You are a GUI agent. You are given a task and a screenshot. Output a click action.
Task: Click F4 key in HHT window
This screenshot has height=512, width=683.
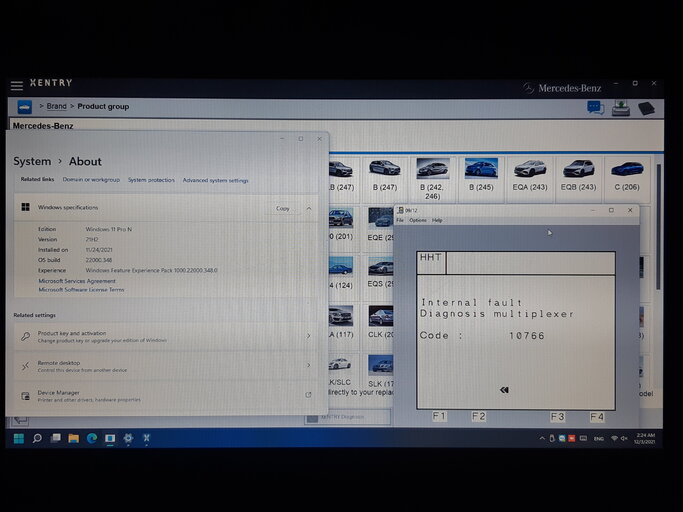(x=597, y=417)
